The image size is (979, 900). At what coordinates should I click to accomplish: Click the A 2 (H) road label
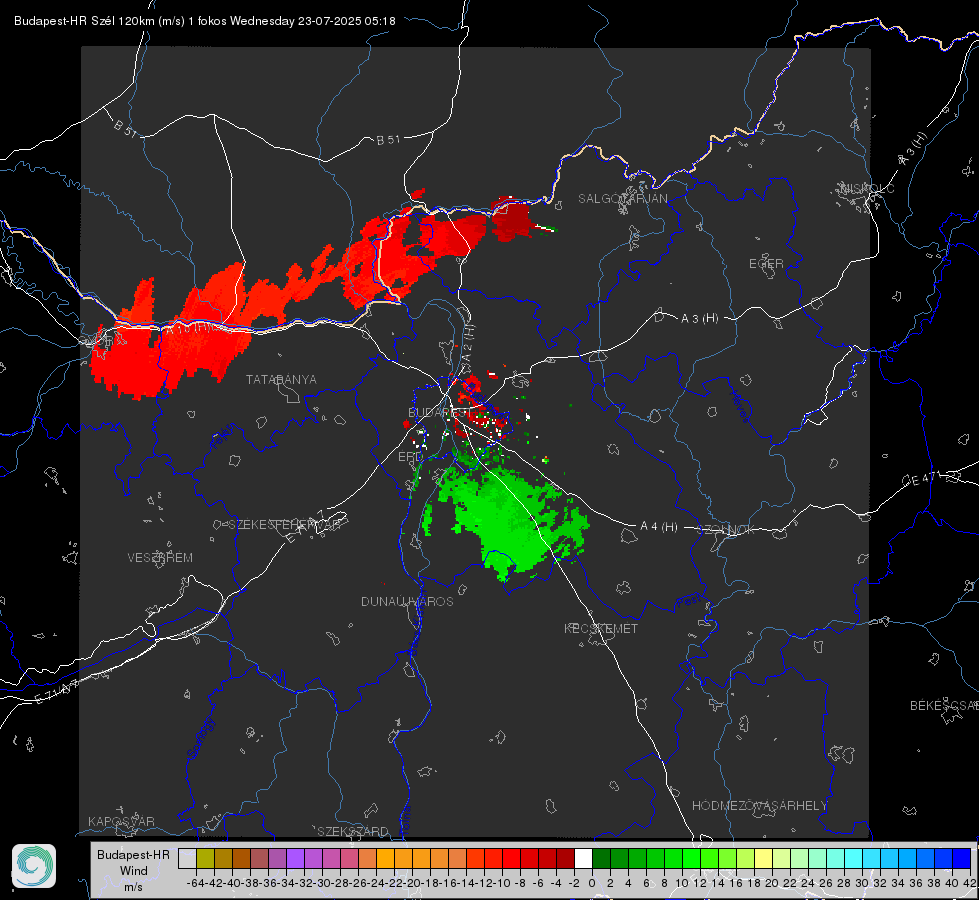click(x=468, y=342)
